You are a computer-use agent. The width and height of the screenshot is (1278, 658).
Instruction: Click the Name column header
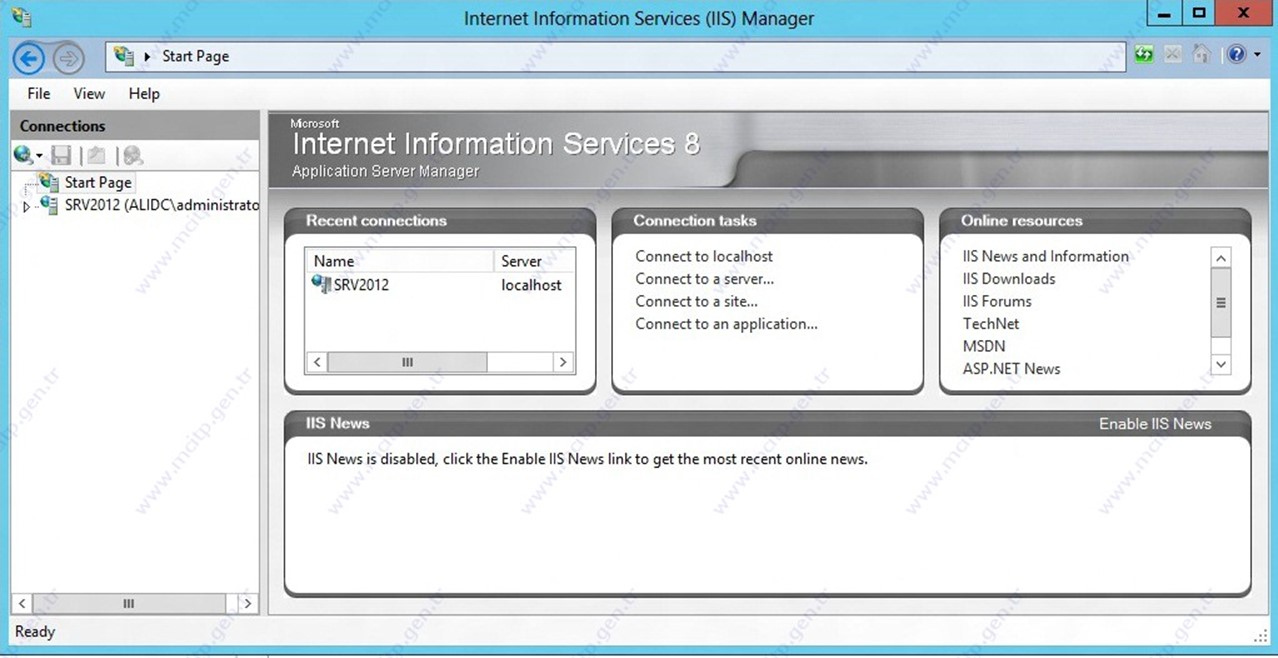tap(399, 261)
